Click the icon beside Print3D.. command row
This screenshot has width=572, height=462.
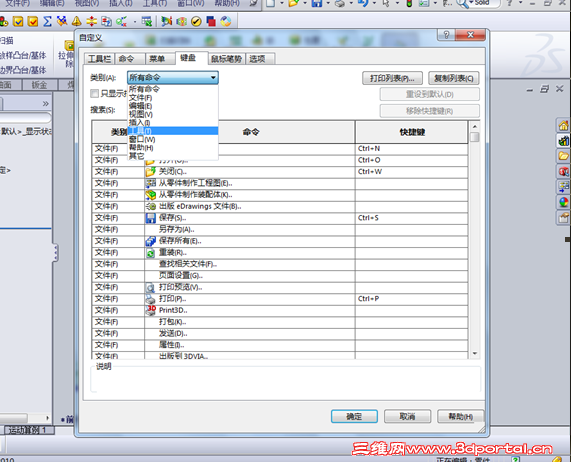tap(151, 310)
